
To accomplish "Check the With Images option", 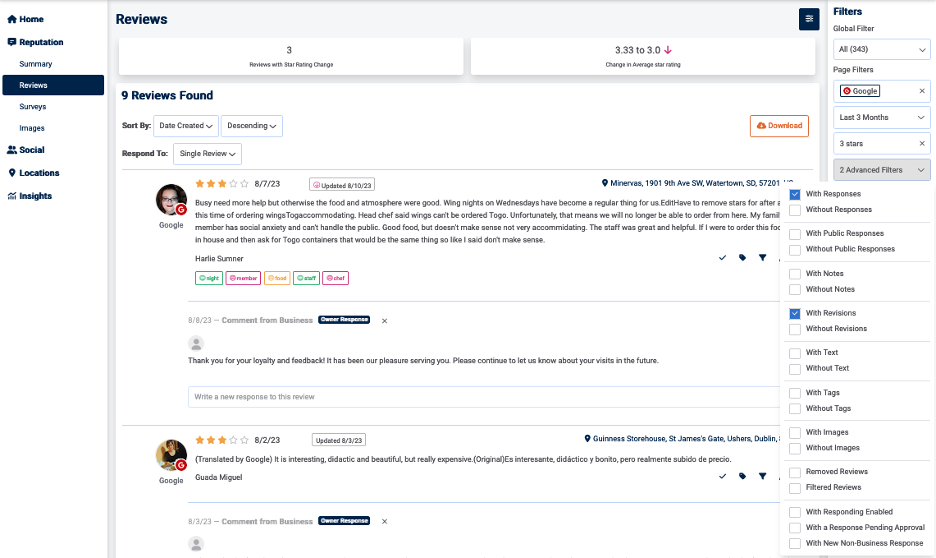I will pyautogui.click(x=795, y=433).
